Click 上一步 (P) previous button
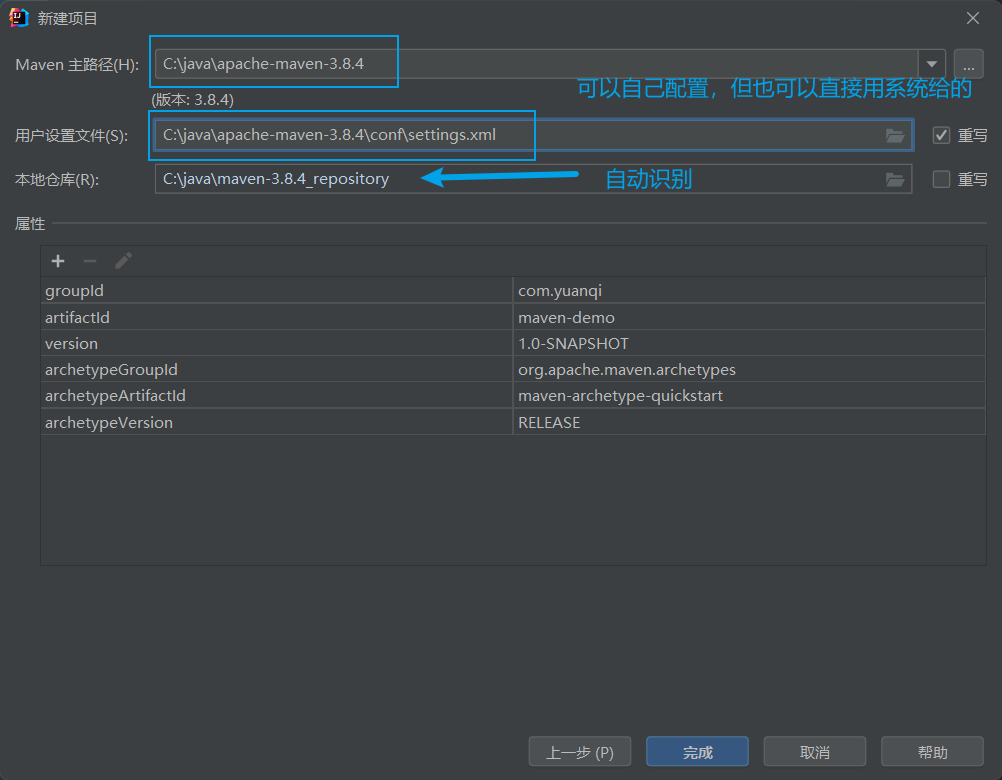Image resolution: width=1002 pixels, height=780 pixels. (x=580, y=751)
